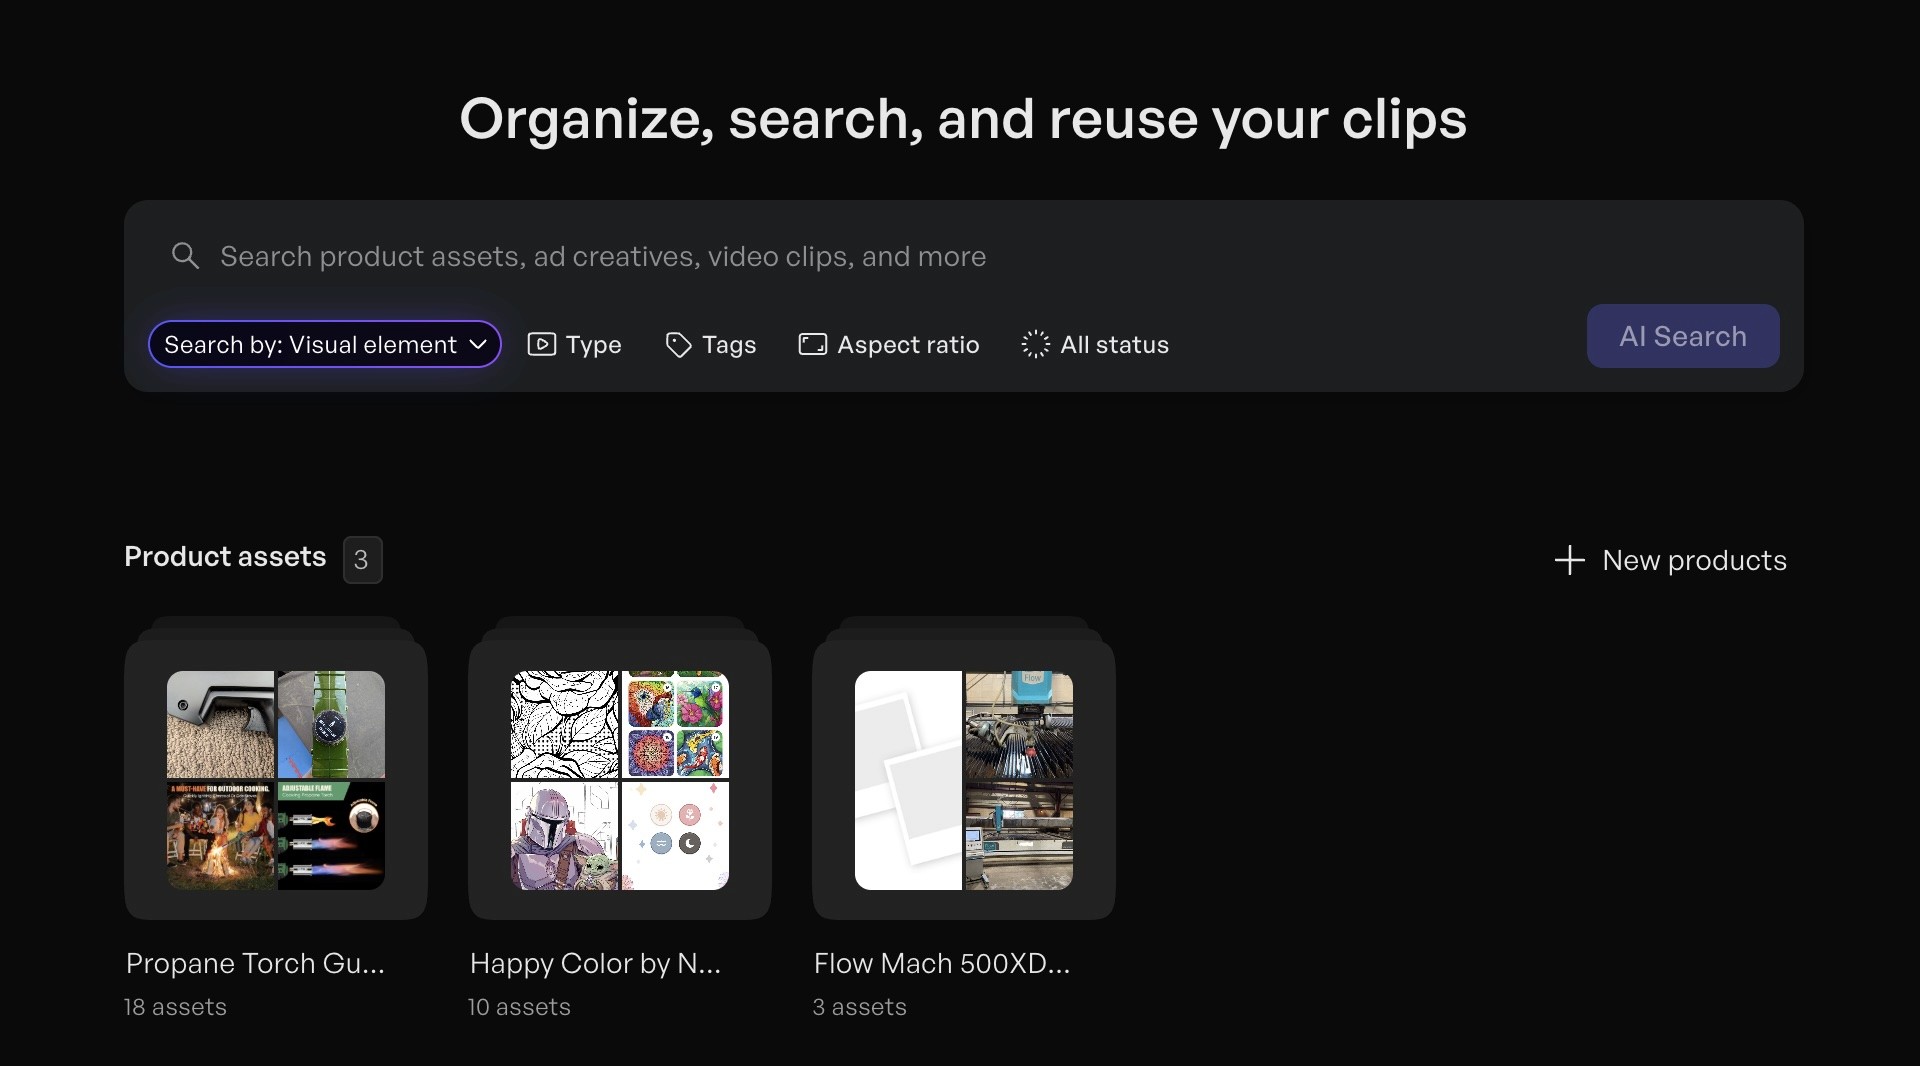
Task: Click the magnifying glass search icon
Action: coord(185,256)
